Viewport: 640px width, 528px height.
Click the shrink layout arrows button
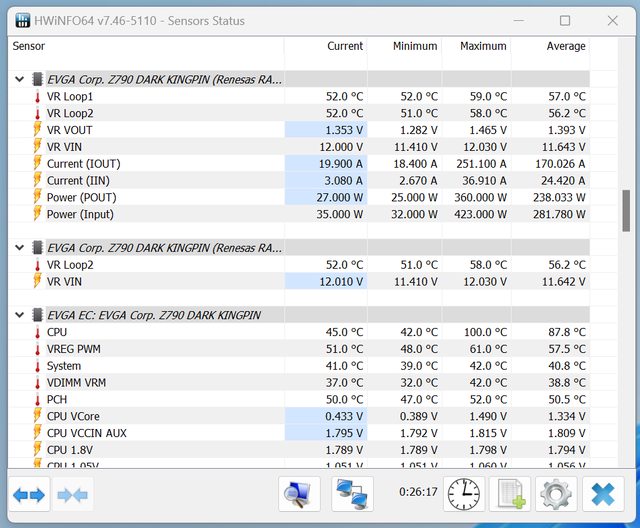pos(73,494)
